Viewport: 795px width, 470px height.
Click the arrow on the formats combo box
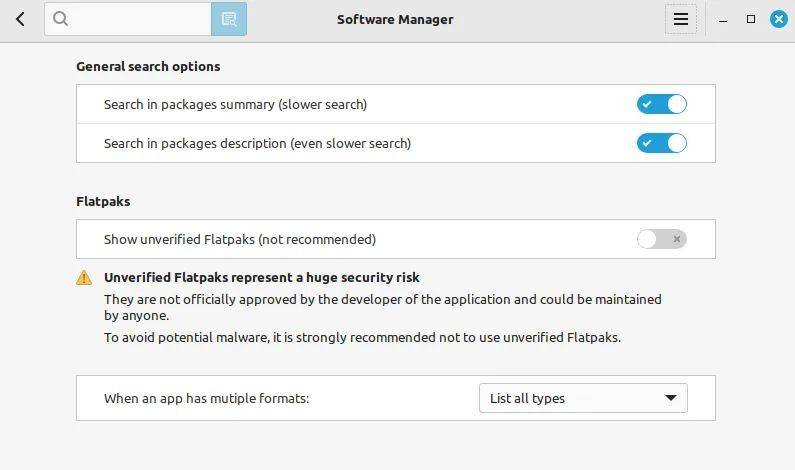(671, 398)
